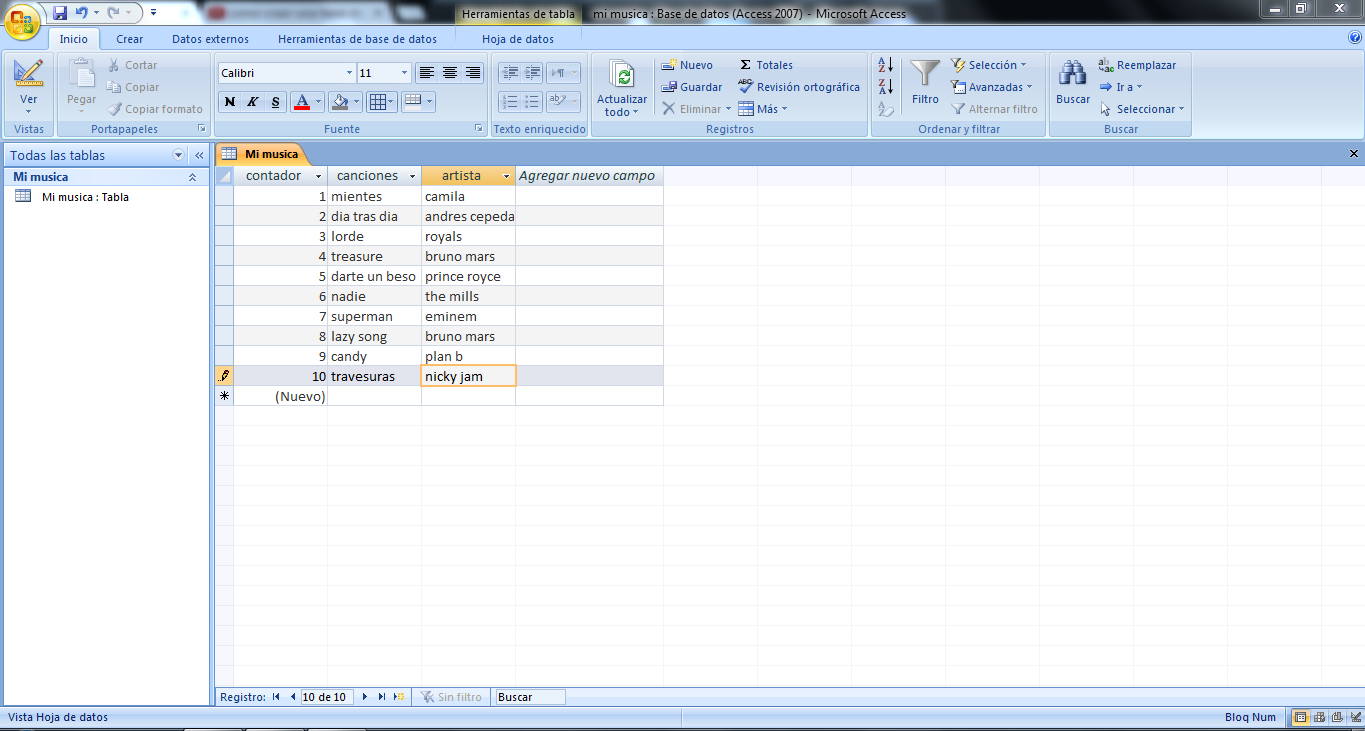Align text left

pos(427,73)
